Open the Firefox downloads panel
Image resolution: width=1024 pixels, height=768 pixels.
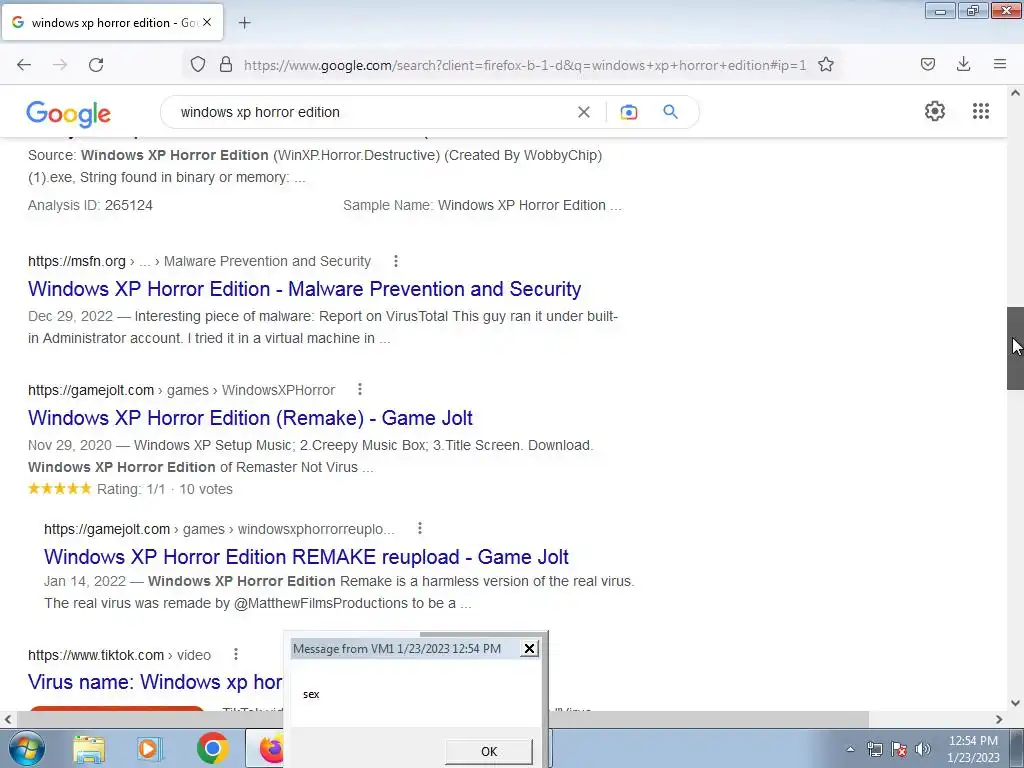click(x=963, y=64)
